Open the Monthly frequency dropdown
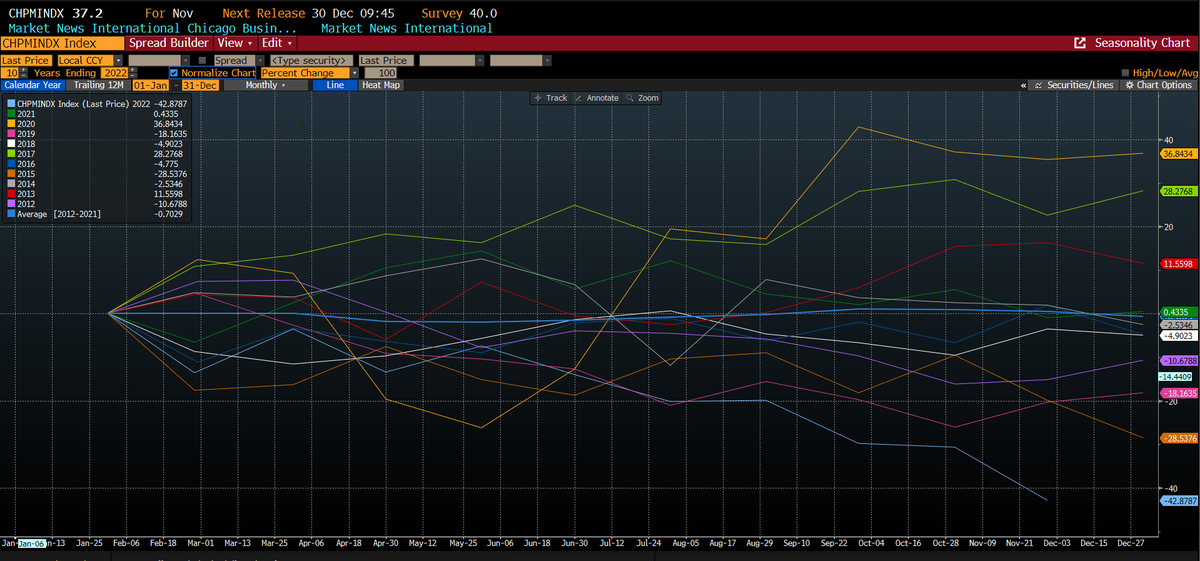This screenshot has width=1200, height=561. [265, 85]
